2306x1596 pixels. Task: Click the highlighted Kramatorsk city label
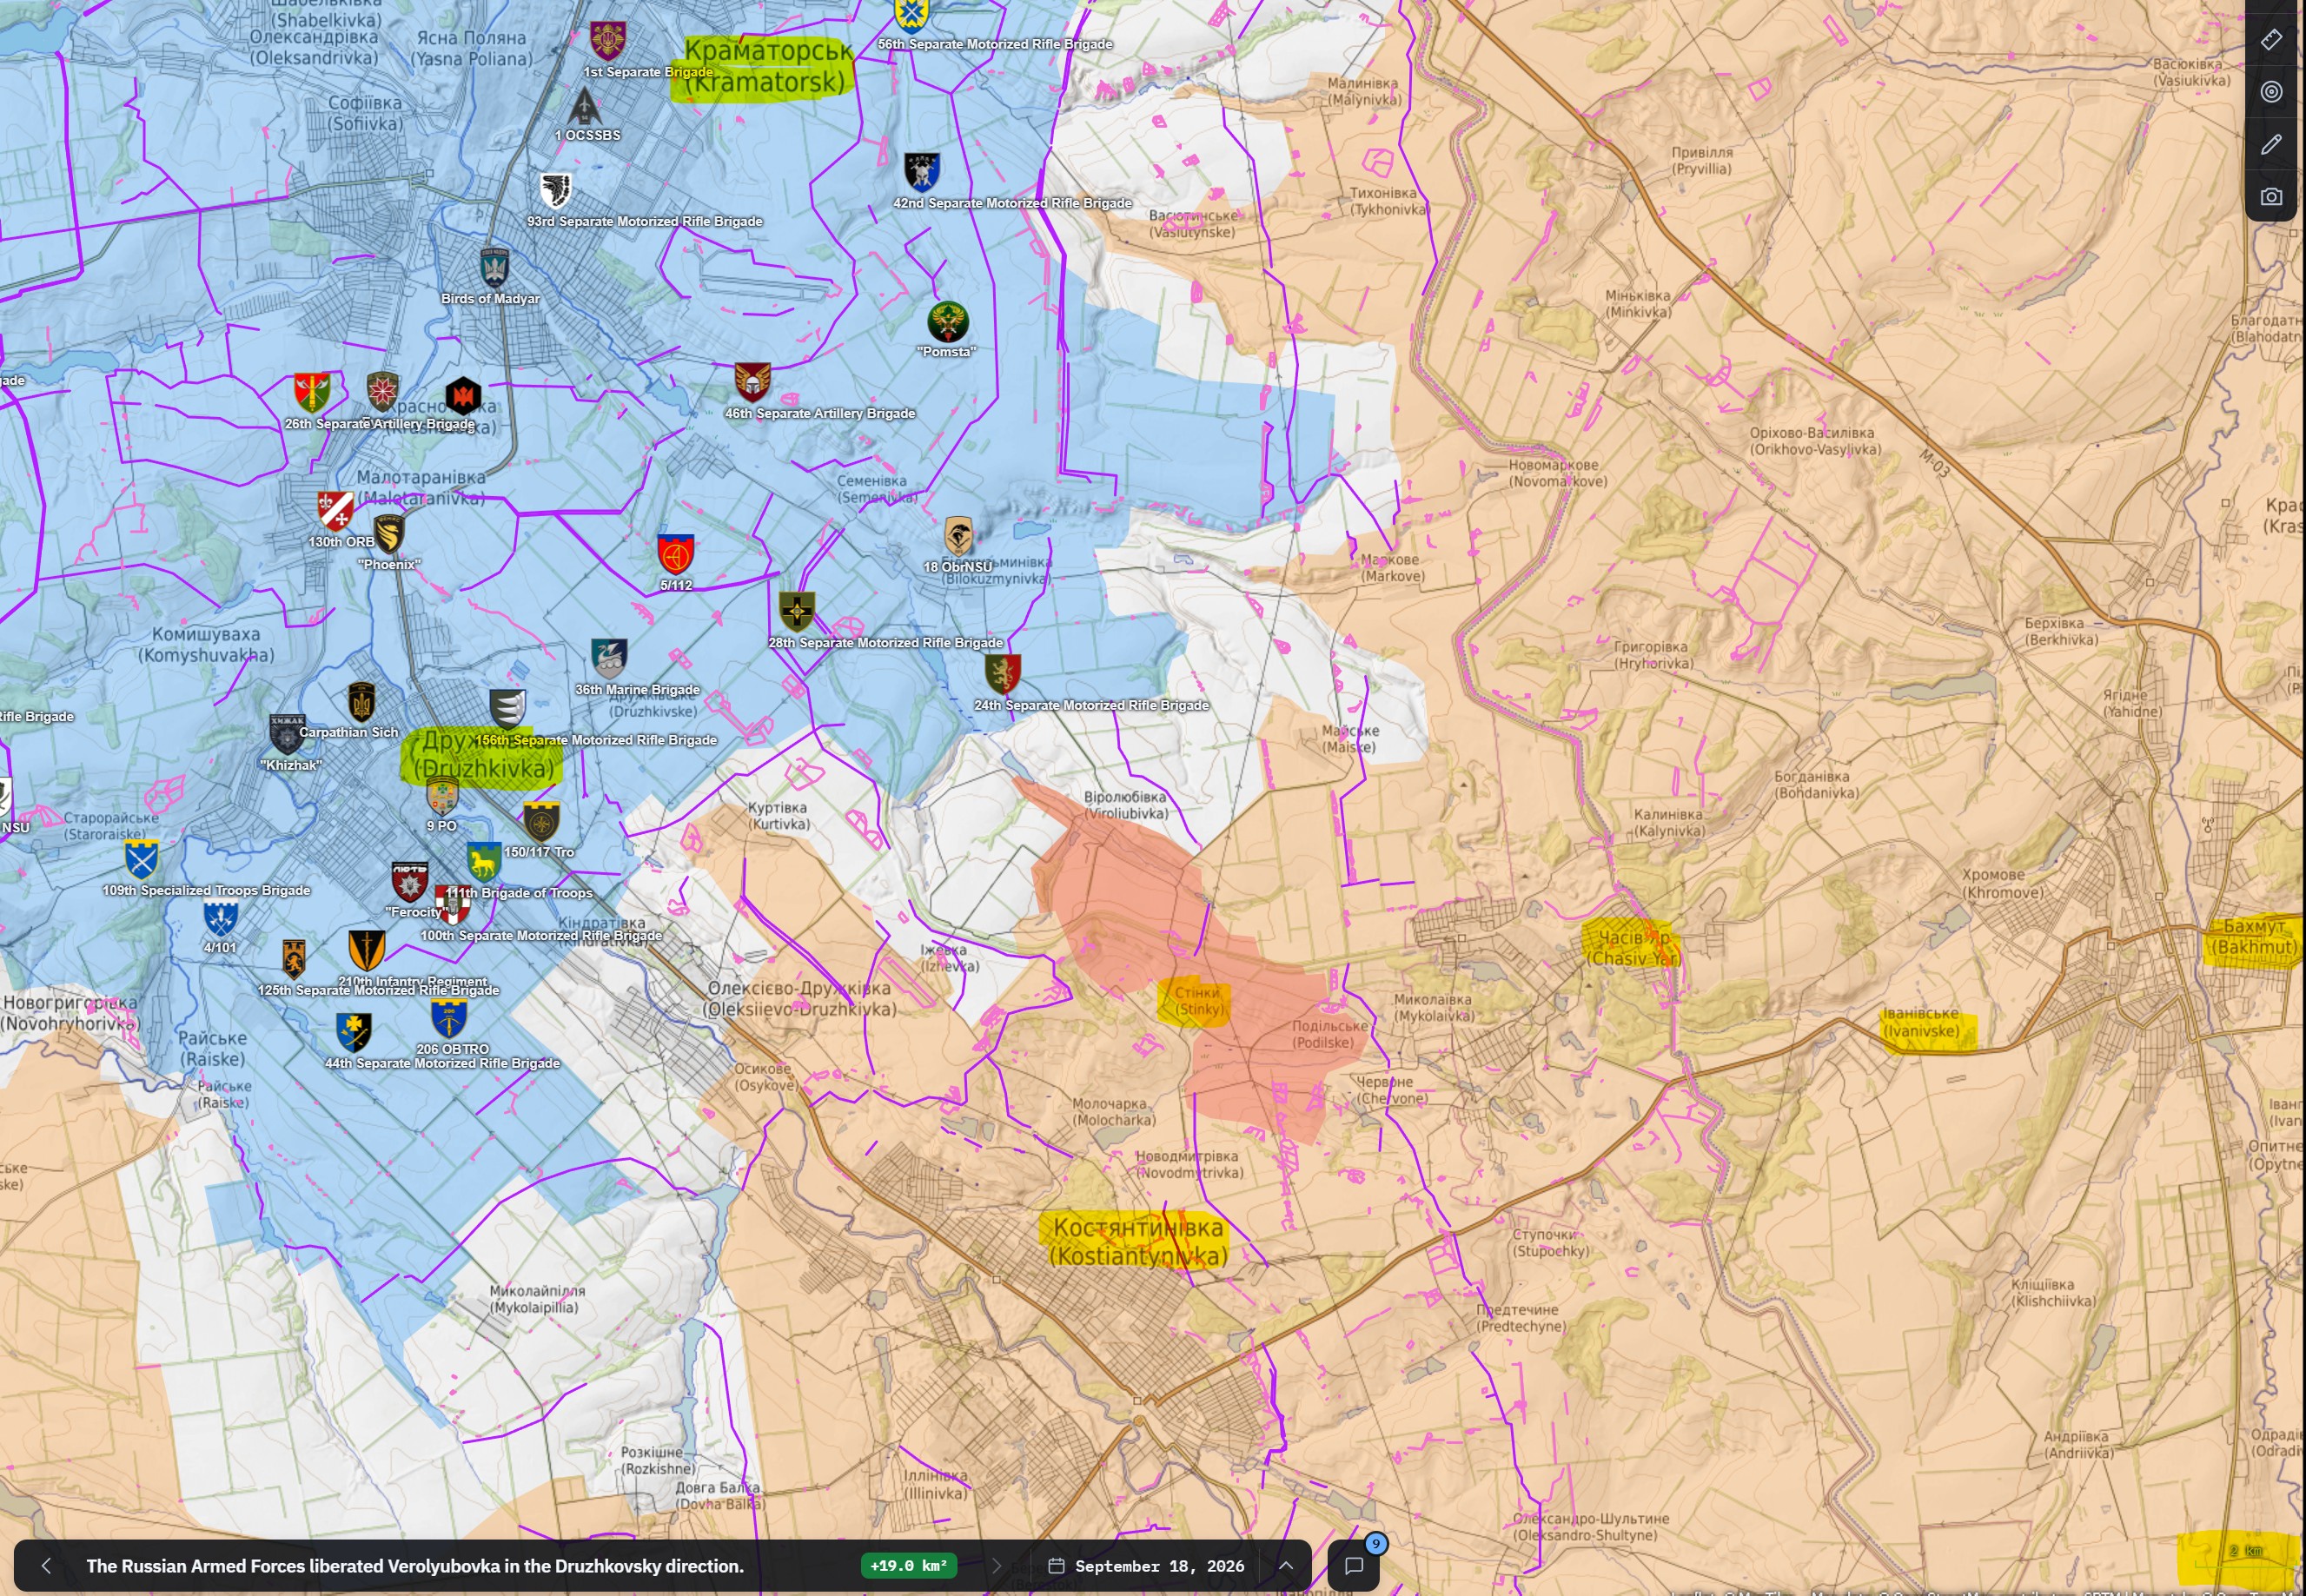[768, 66]
